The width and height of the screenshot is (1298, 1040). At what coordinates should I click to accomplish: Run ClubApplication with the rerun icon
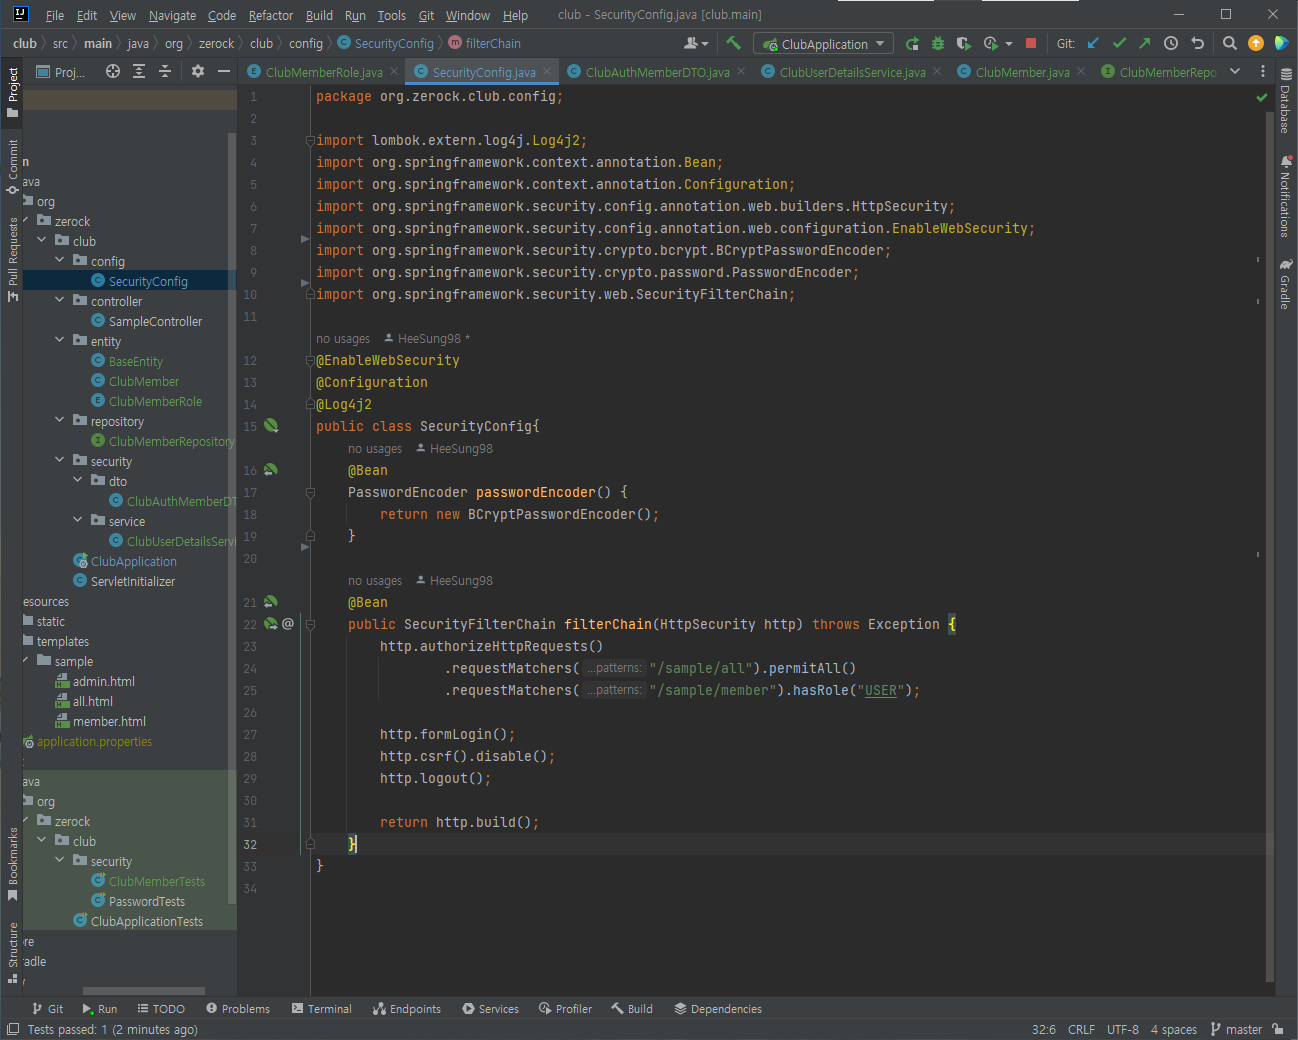[912, 43]
